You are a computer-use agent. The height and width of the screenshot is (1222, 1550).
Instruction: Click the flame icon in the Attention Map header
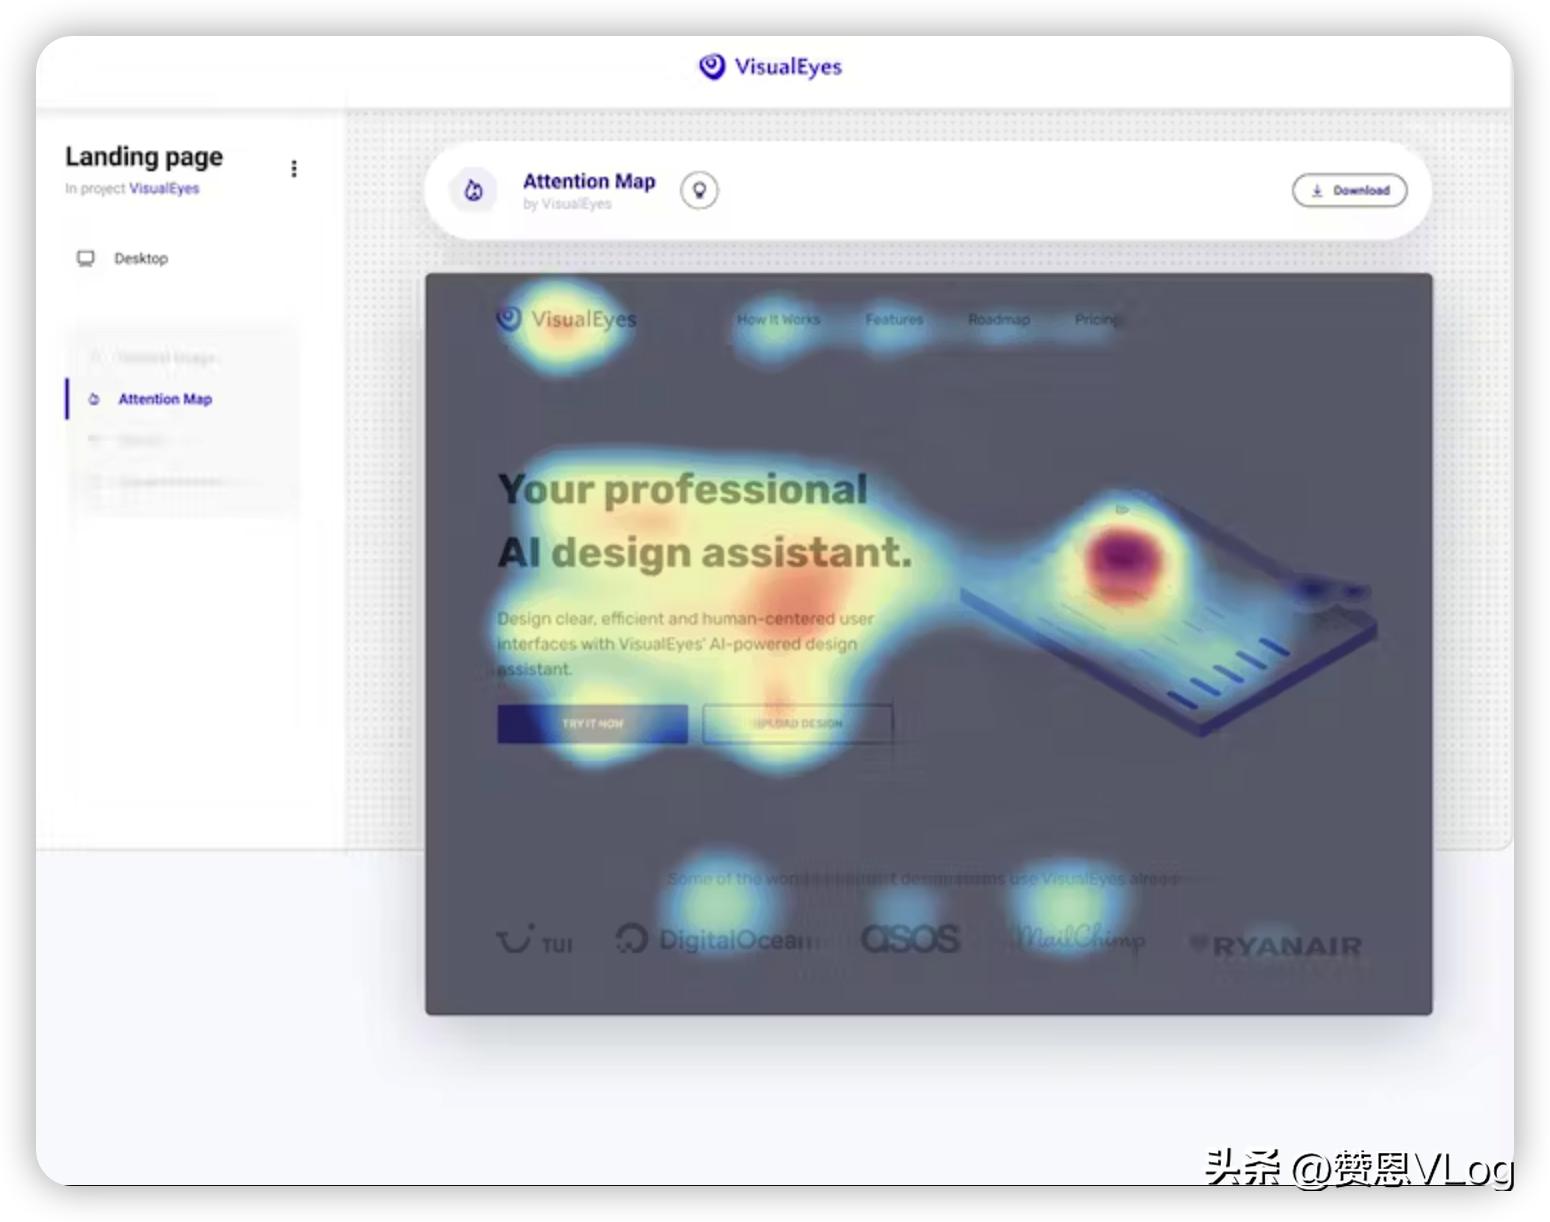point(474,190)
